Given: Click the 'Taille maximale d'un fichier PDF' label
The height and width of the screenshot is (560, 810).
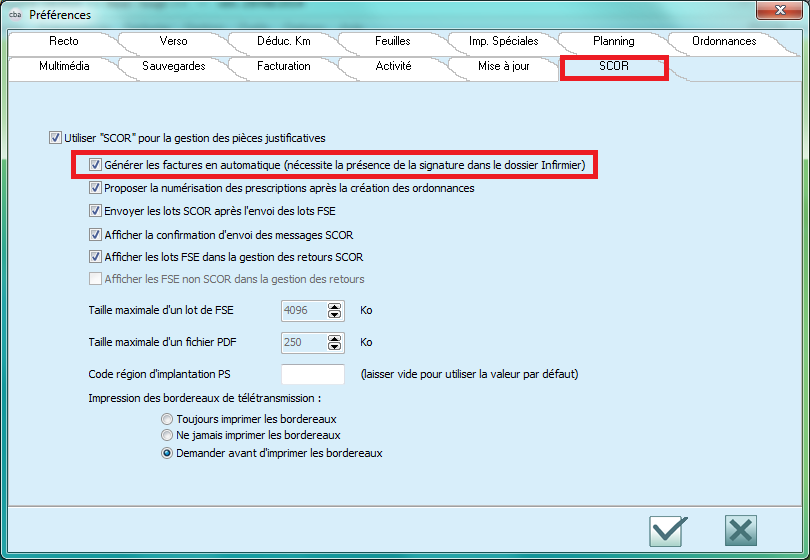Looking at the screenshot, I should 162,342.
